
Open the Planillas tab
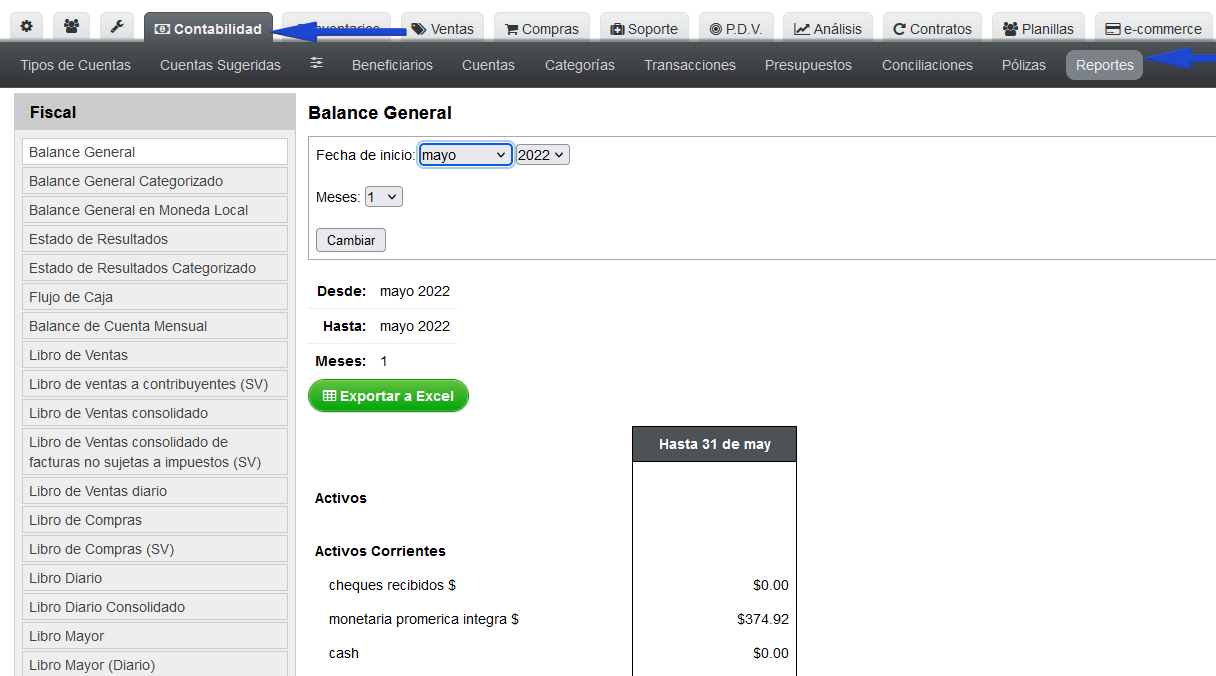(1038, 29)
